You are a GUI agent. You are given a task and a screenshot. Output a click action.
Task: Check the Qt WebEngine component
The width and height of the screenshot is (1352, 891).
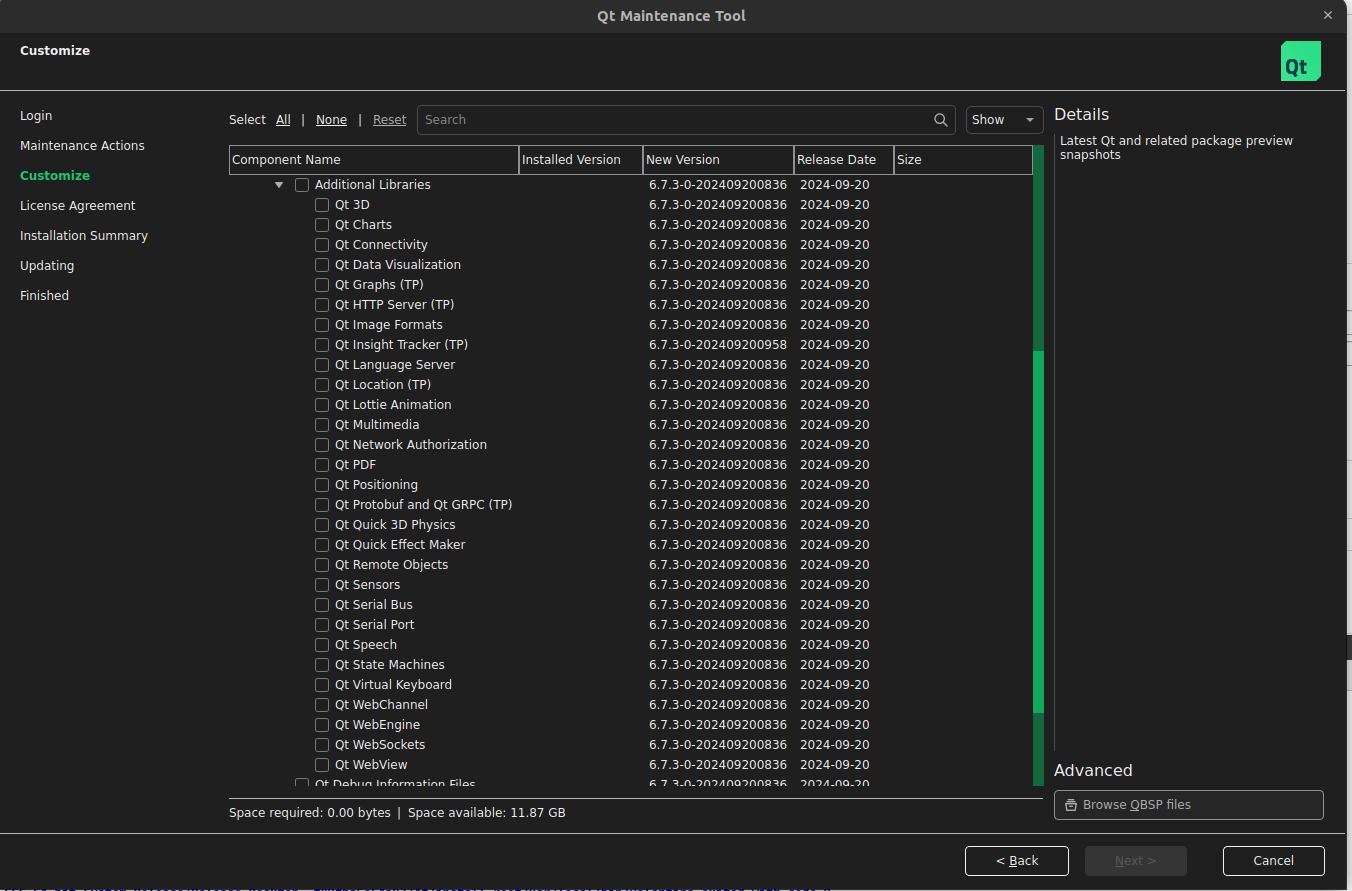pos(322,725)
